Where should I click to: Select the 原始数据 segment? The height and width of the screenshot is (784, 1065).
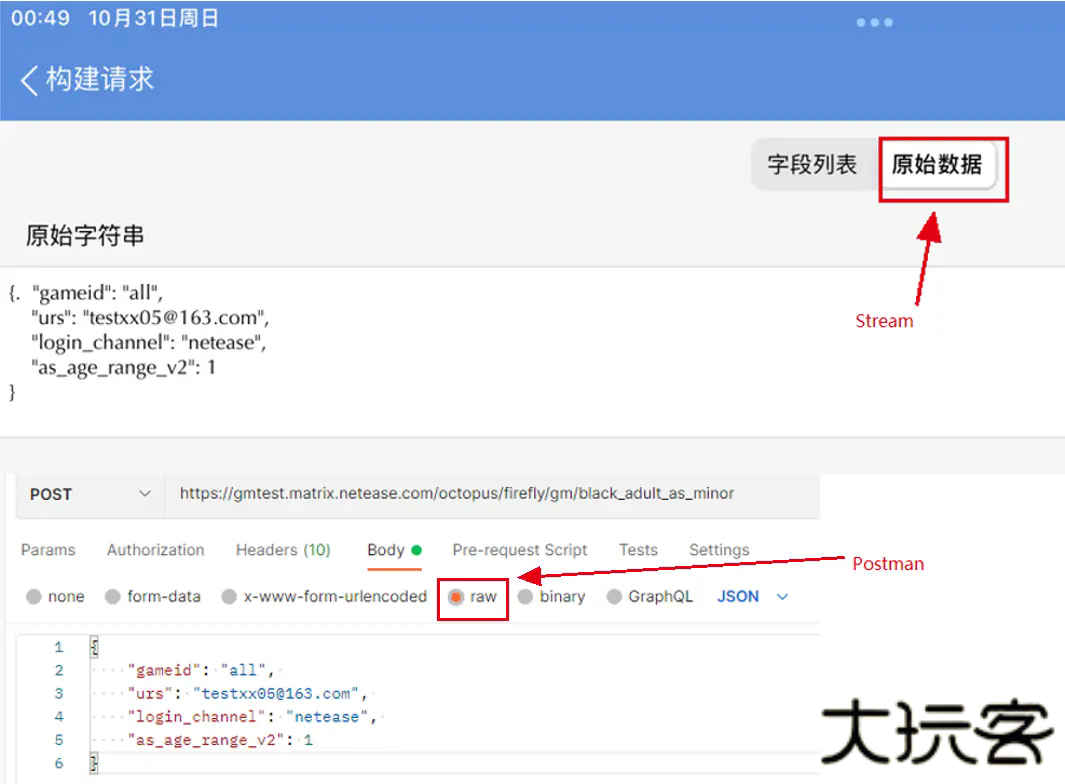(x=936, y=165)
